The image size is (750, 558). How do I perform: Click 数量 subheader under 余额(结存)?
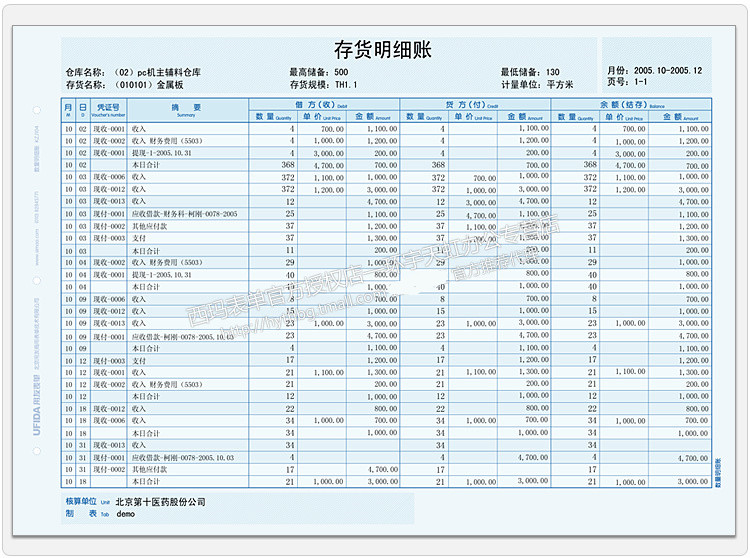[575, 117]
